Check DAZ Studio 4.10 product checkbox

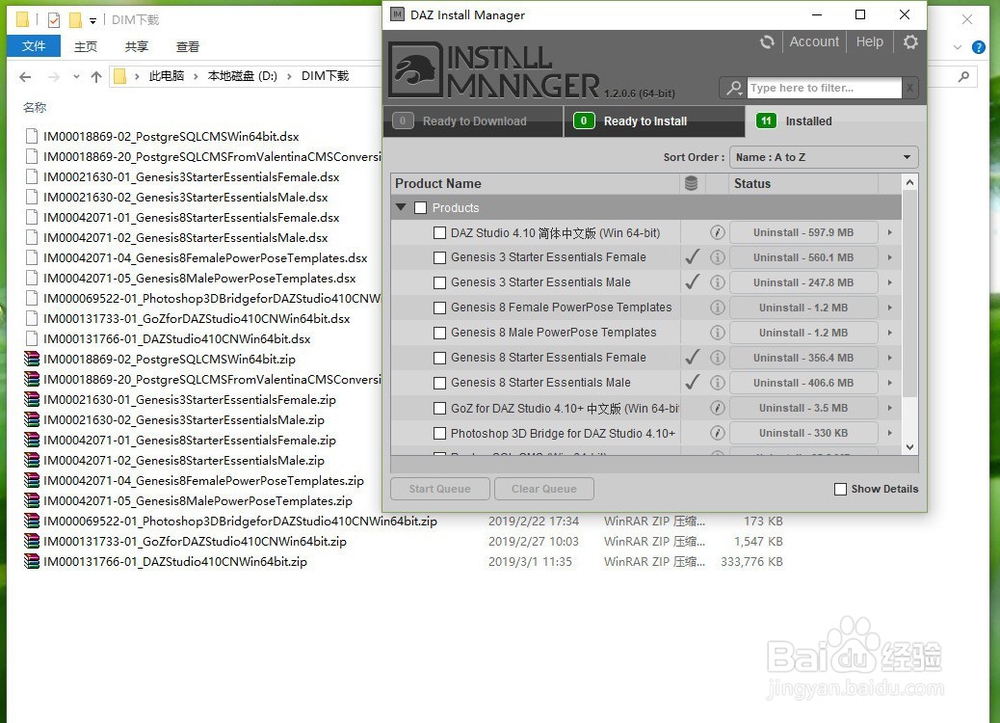pos(439,233)
